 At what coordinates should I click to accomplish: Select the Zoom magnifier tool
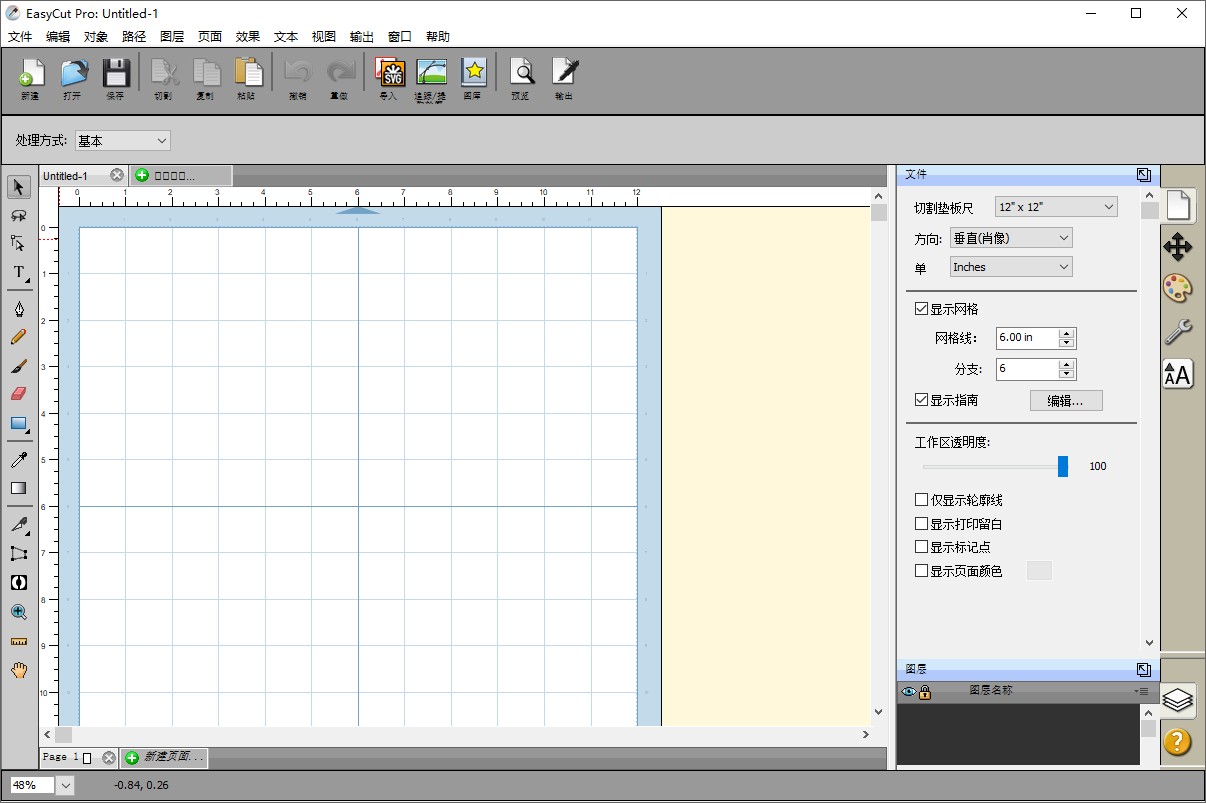19,612
